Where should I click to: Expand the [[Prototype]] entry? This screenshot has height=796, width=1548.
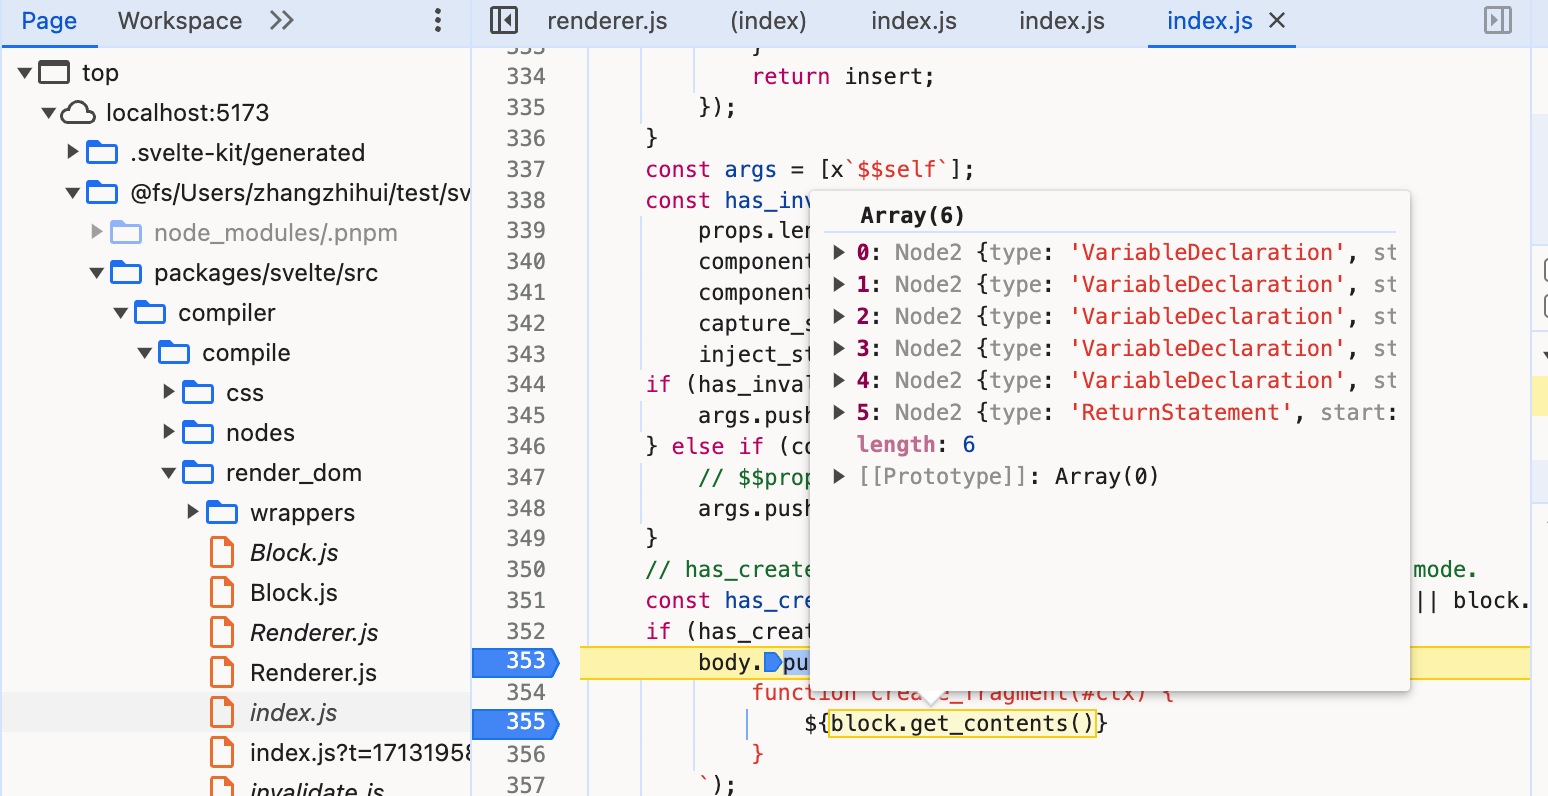pyautogui.click(x=839, y=477)
